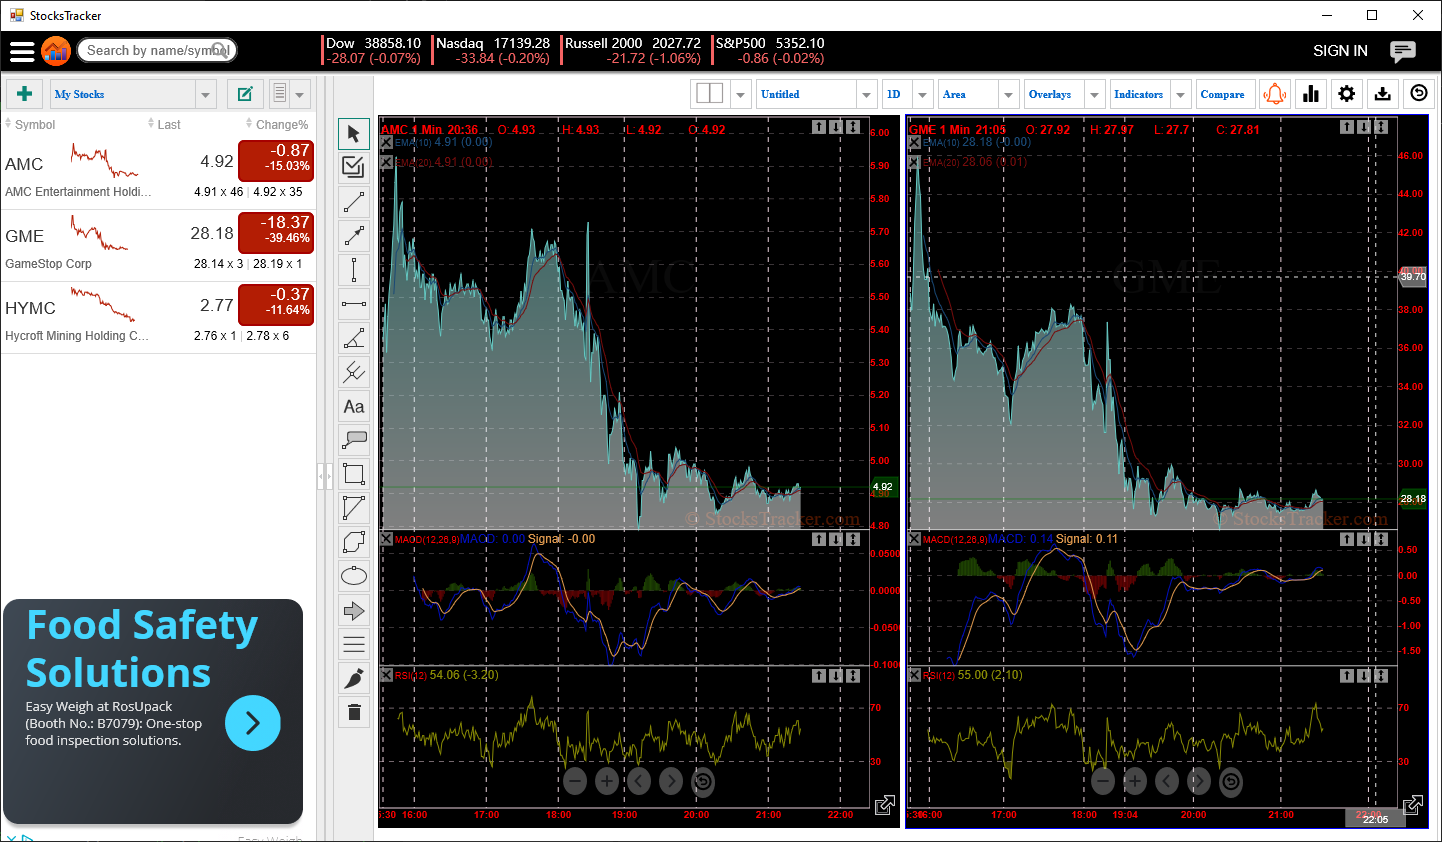This screenshot has height=842, width=1442.
Task: Pick the ellipse shape tool
Action: pyautogui.click(x=354, y=576)
